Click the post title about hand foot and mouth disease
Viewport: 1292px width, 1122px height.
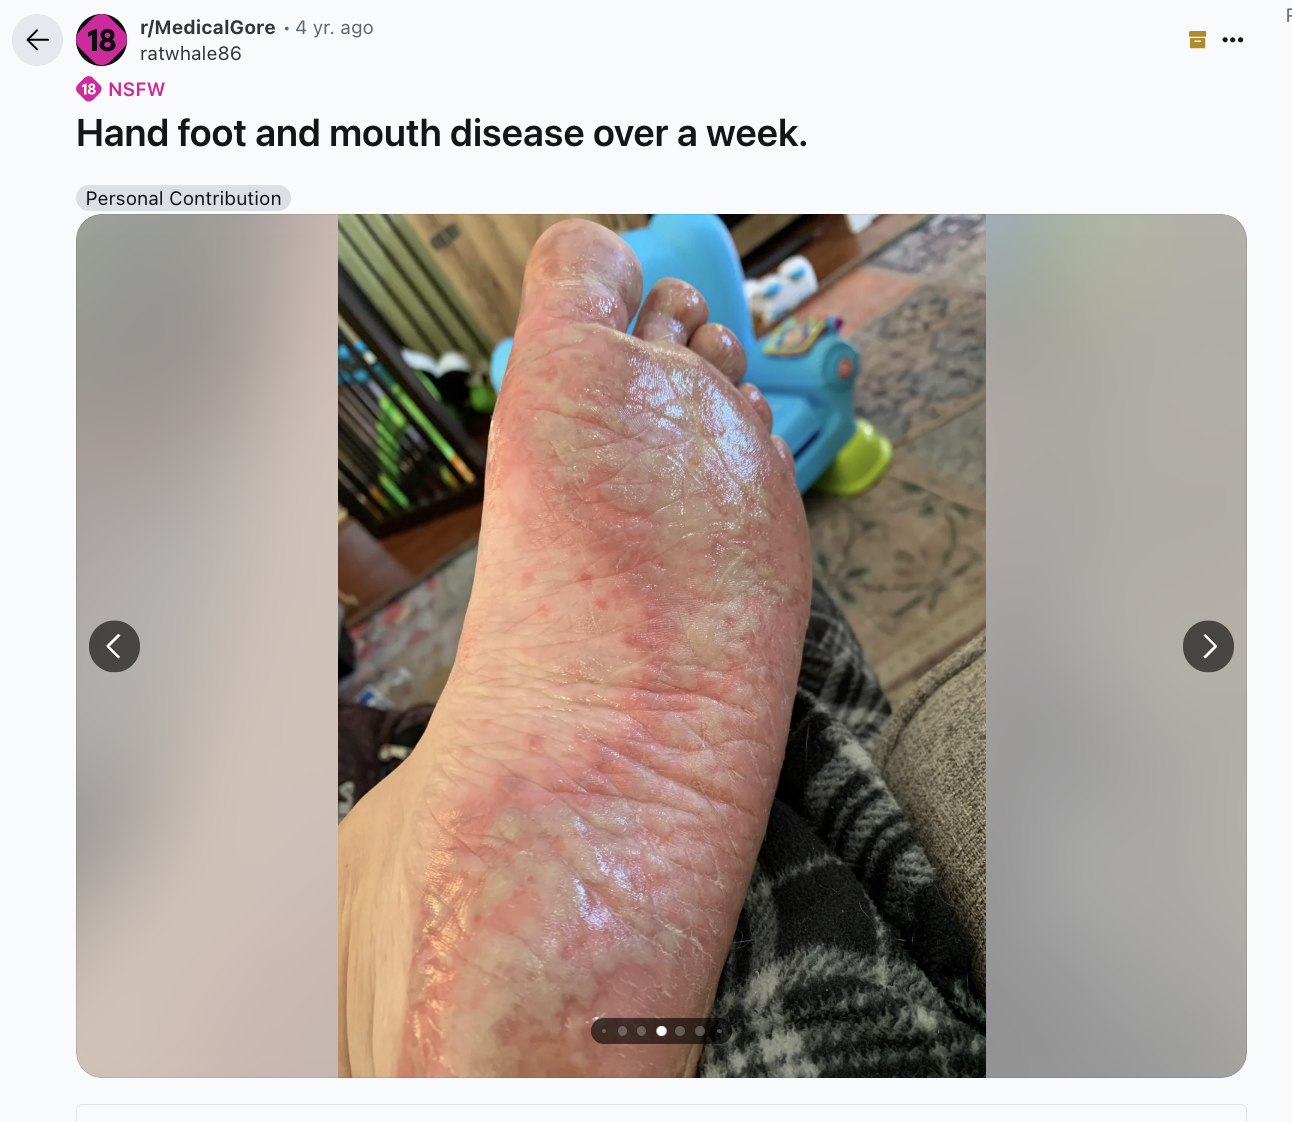(x=442, y=133)
